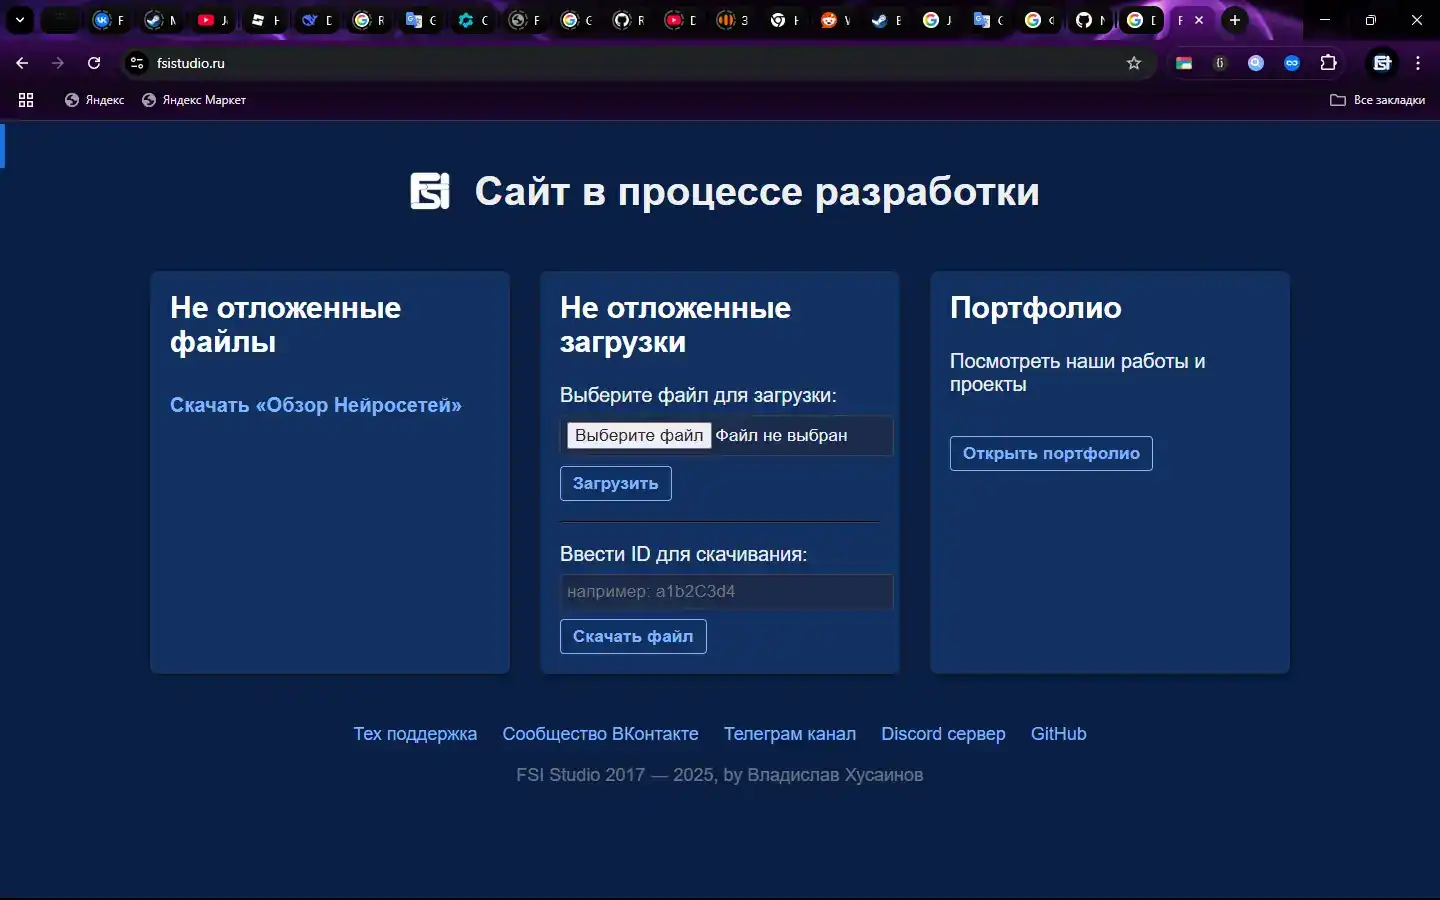Image resolution: width=1440 pixels, height=900 pixels.
Task: Open the profile avatar button
Action: 1382,63
